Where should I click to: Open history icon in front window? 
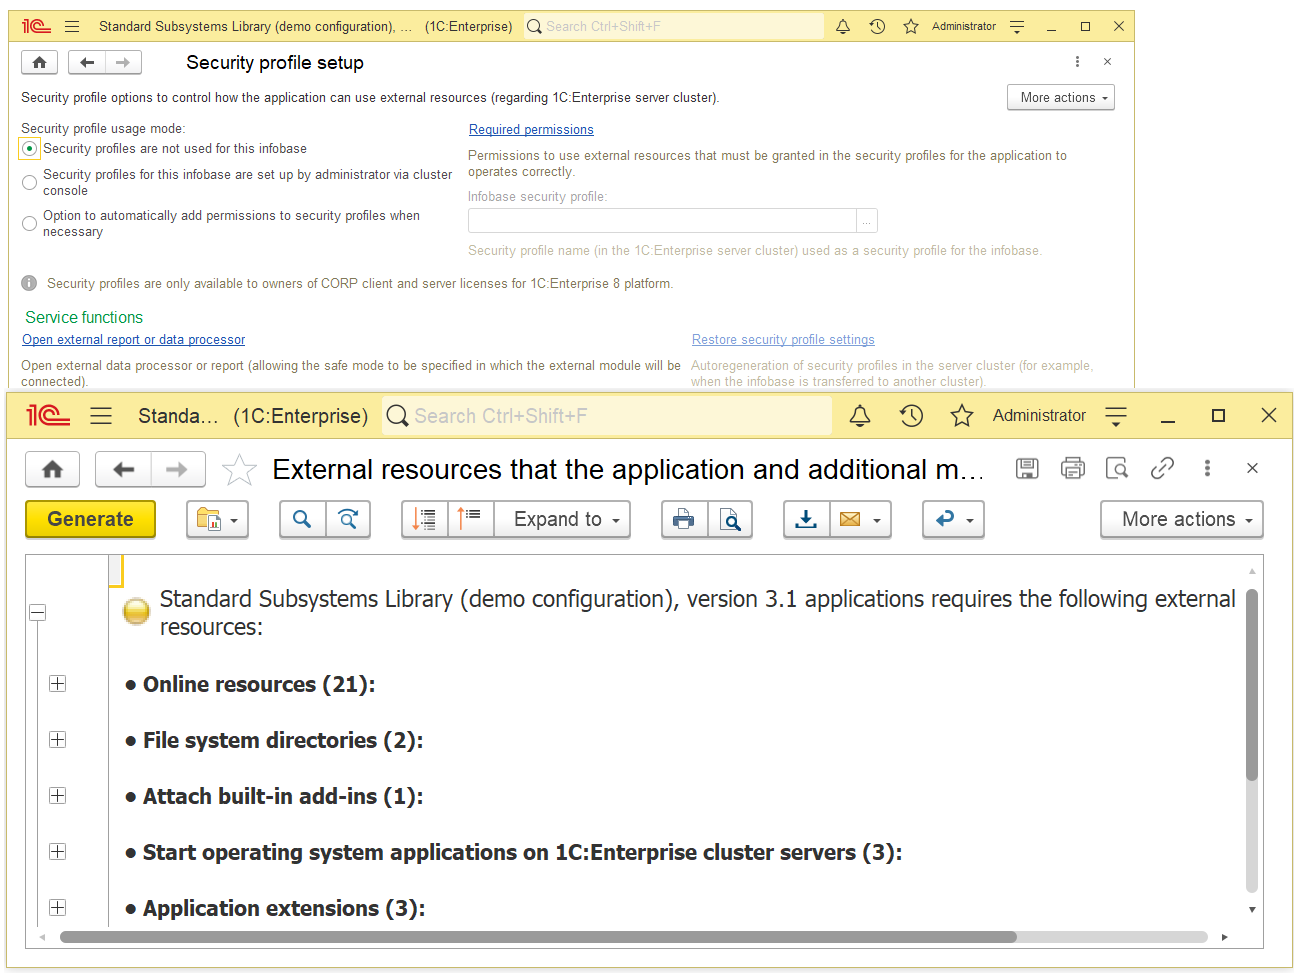[x=911, y=416]
